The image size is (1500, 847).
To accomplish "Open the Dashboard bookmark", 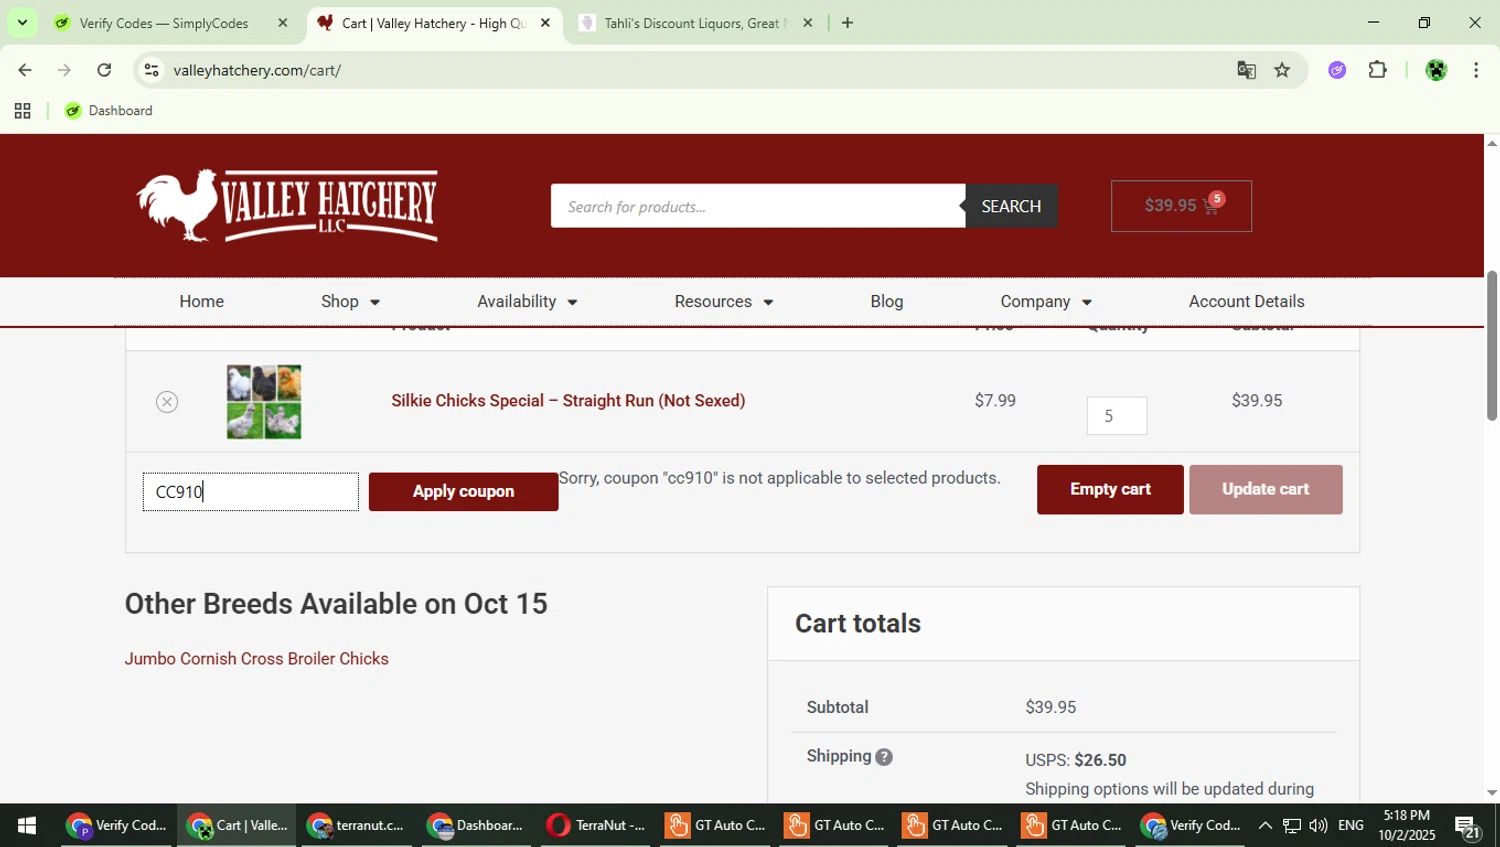I will 108,111.
